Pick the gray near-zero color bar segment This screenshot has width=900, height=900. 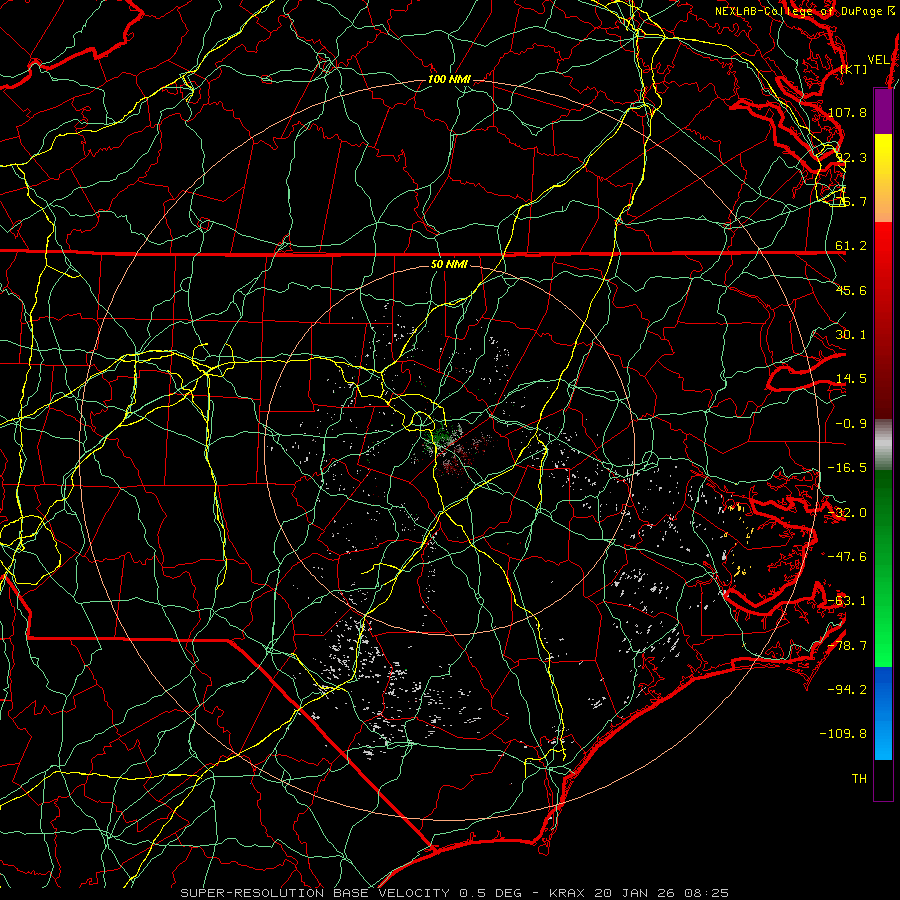(883, 445)
